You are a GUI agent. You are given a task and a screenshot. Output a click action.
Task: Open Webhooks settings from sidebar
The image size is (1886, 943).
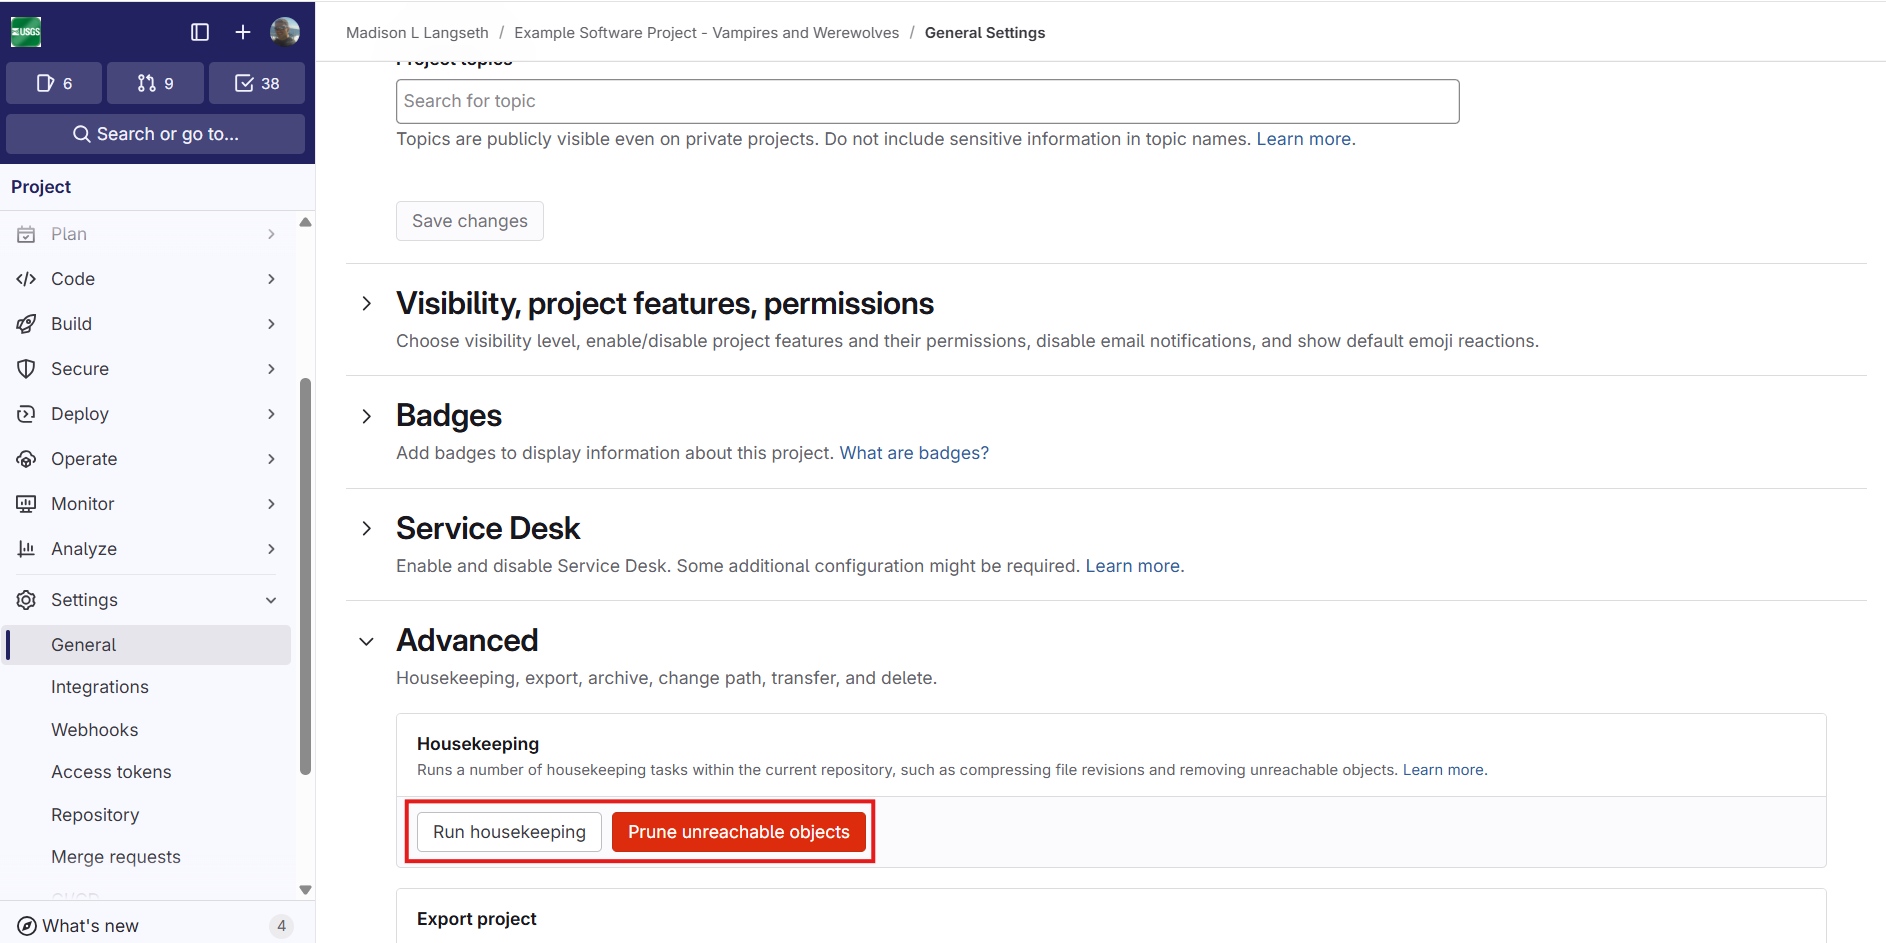click(x=95, y=729)
